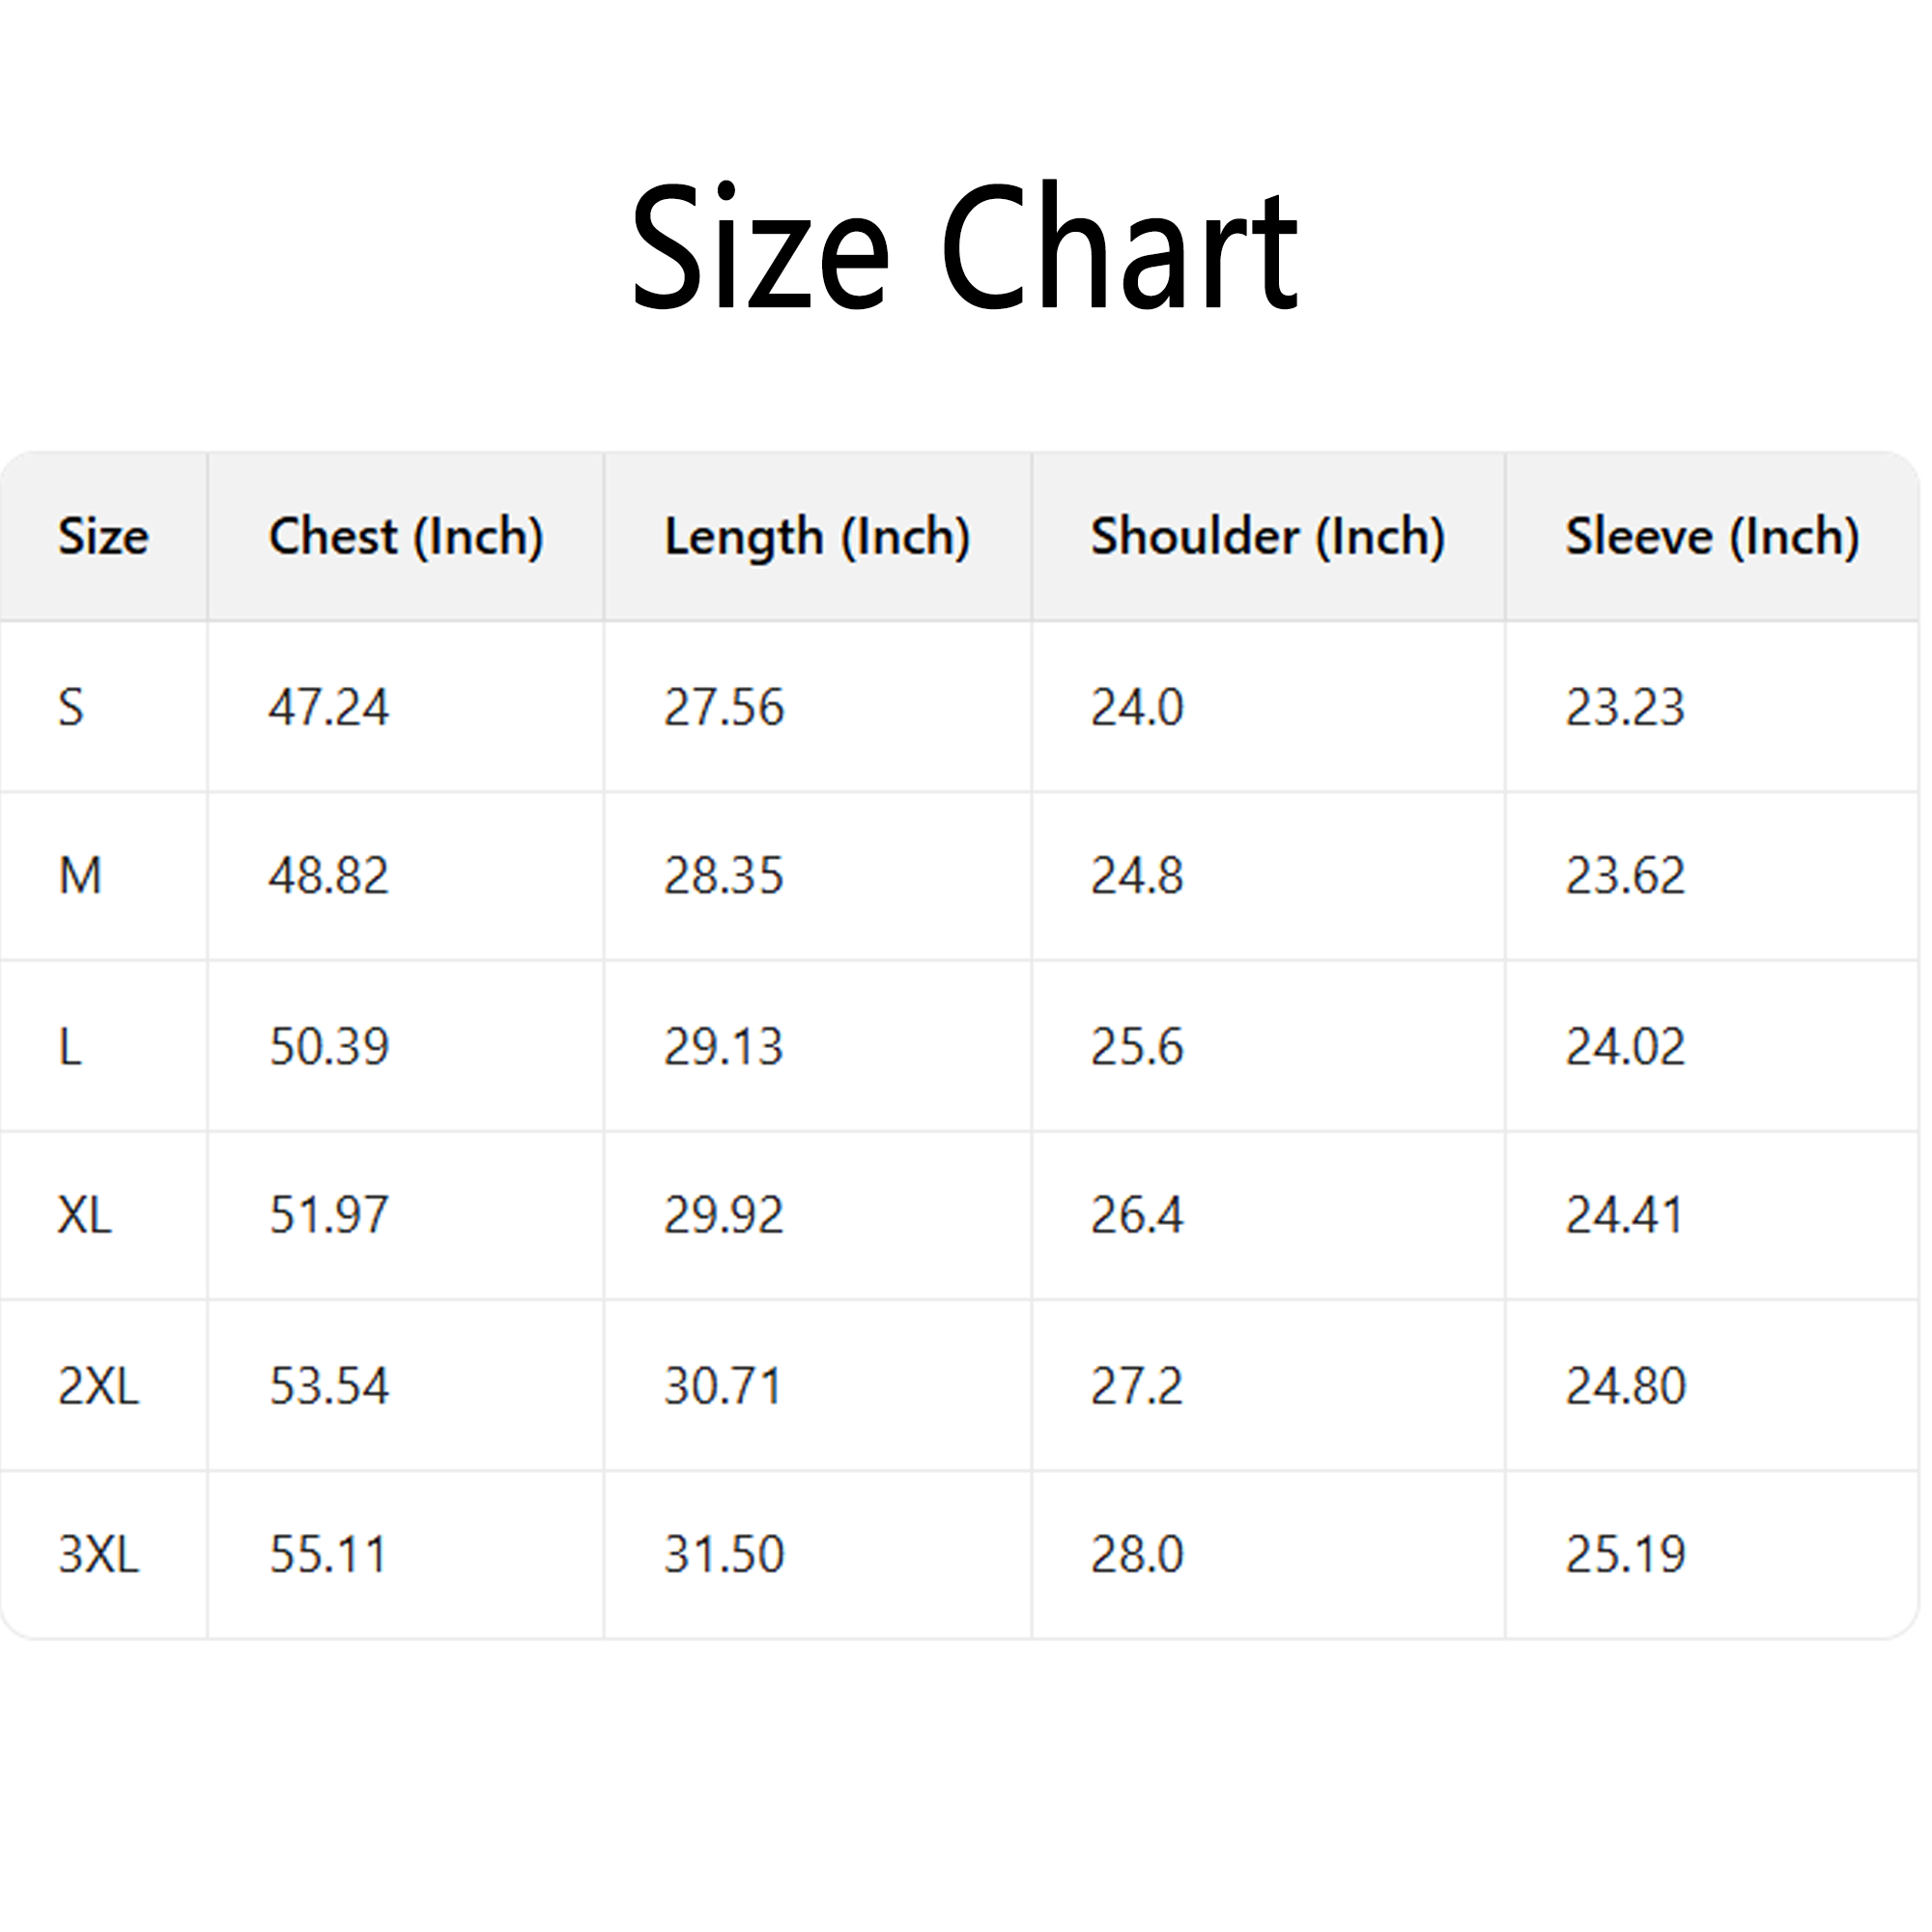Select length value 31.50
1932x1932 pixels.
[x=724, y=1554]
